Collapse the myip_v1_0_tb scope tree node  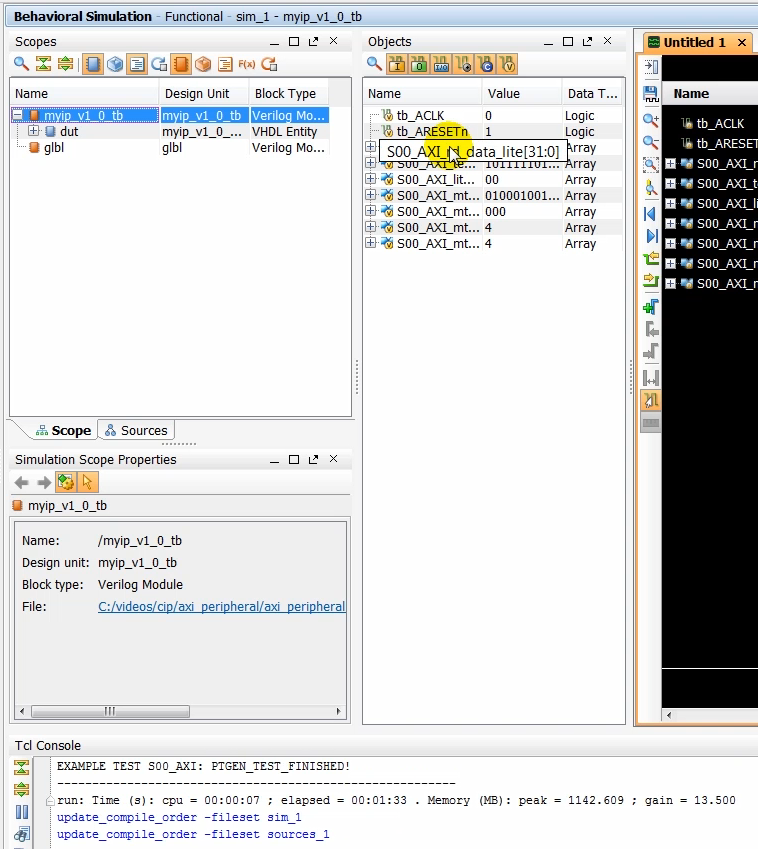coord(18,116)
